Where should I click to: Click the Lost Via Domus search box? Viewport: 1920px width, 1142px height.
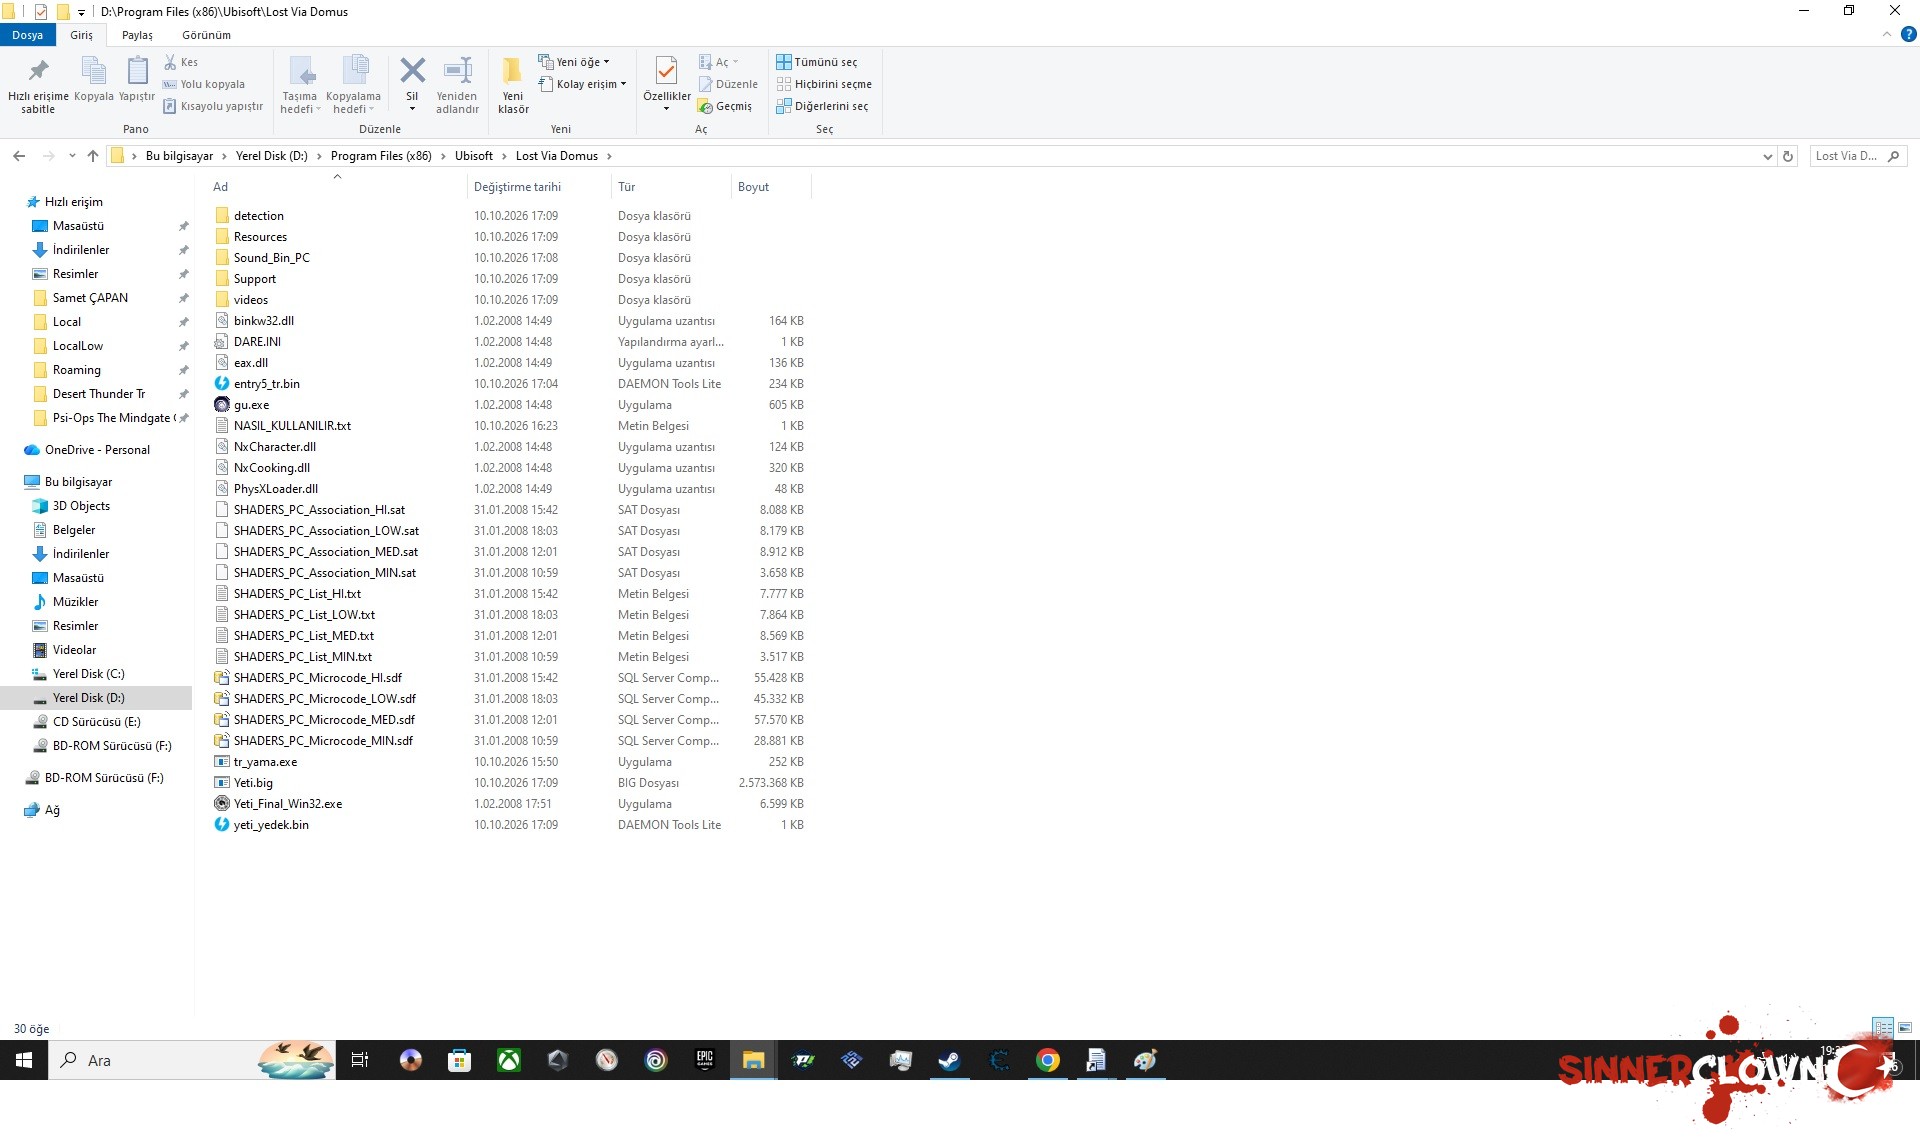click(x=1858, y=156)
